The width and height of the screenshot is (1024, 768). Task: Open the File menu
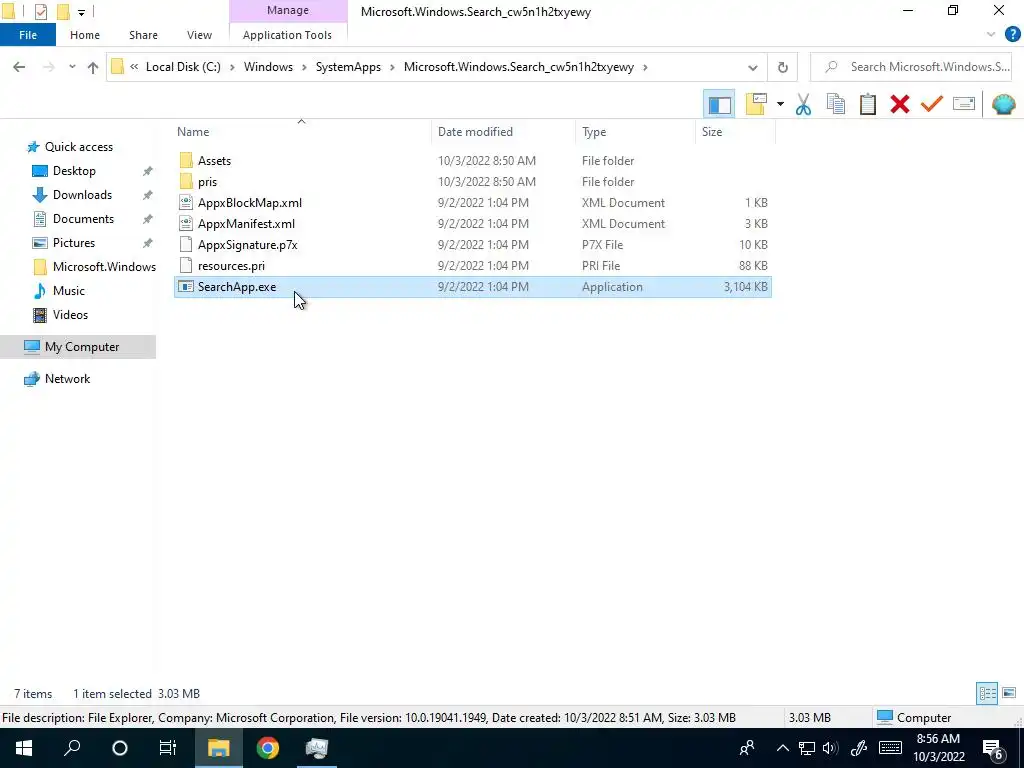pyautogui.click(x=27, y=35)
